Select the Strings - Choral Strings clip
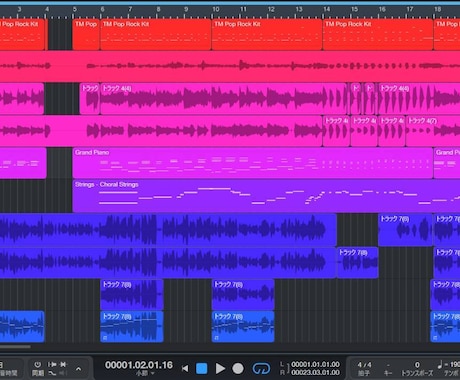 click(x=266, y=196)
